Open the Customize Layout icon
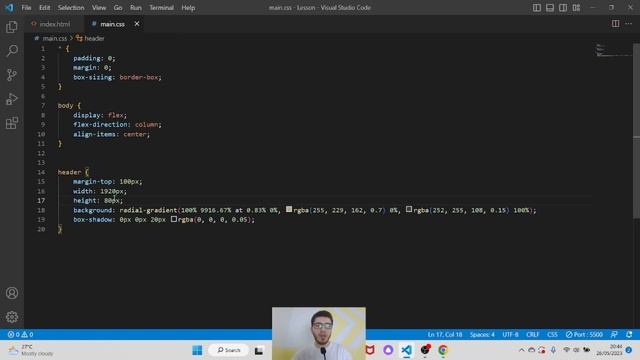Viewport: 640px width, 360px height. [x=576, y=8]
